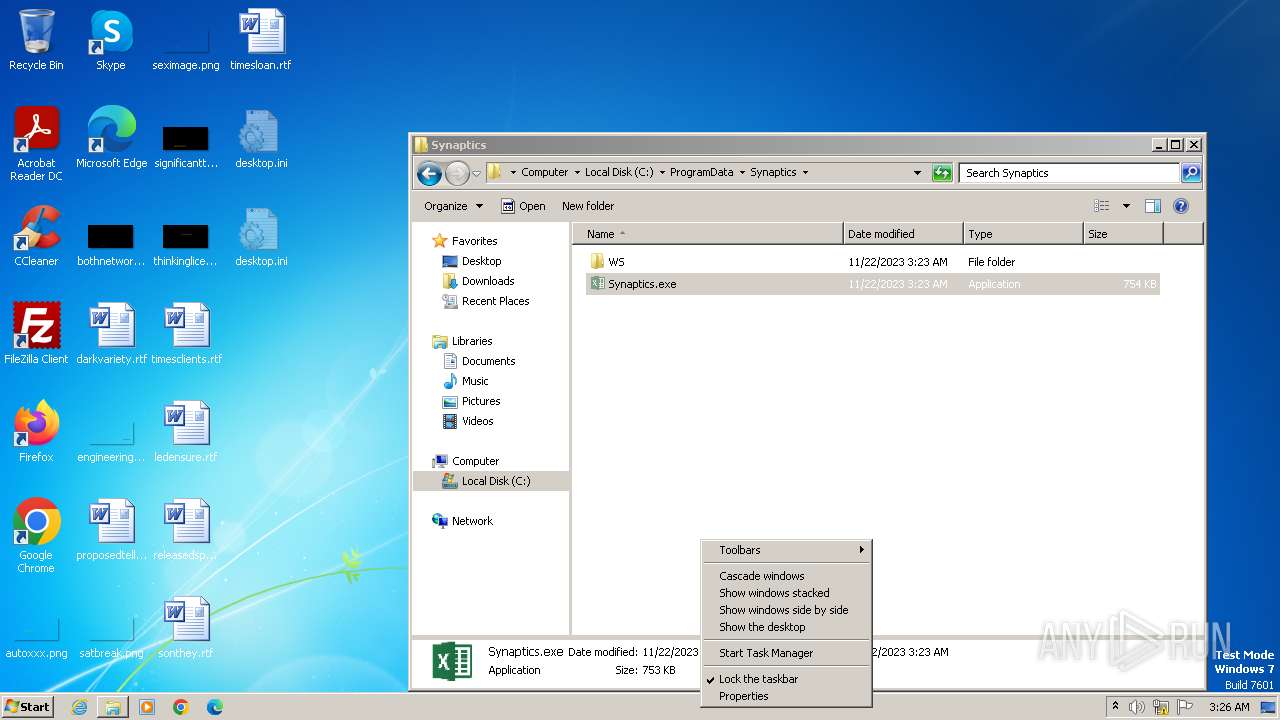Launch Firefox from the desktop
This screenshot has width=1280, height=720.
click(36, 432)
